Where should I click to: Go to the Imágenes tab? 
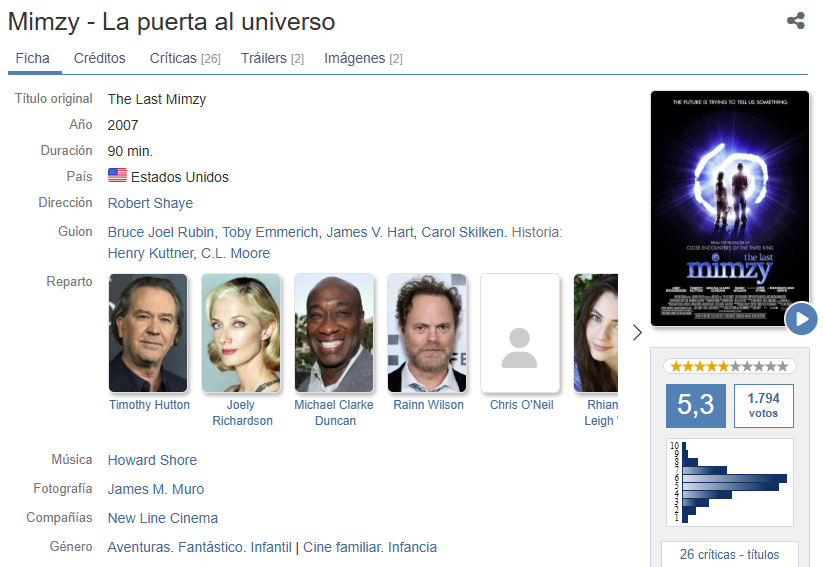coord(363,58)
